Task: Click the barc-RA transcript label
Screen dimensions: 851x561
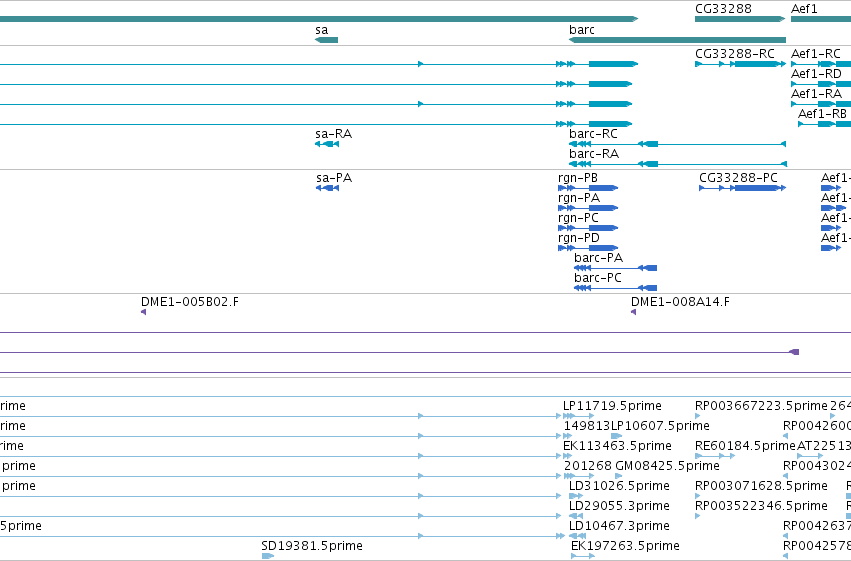Action: (x=593, y=154)
